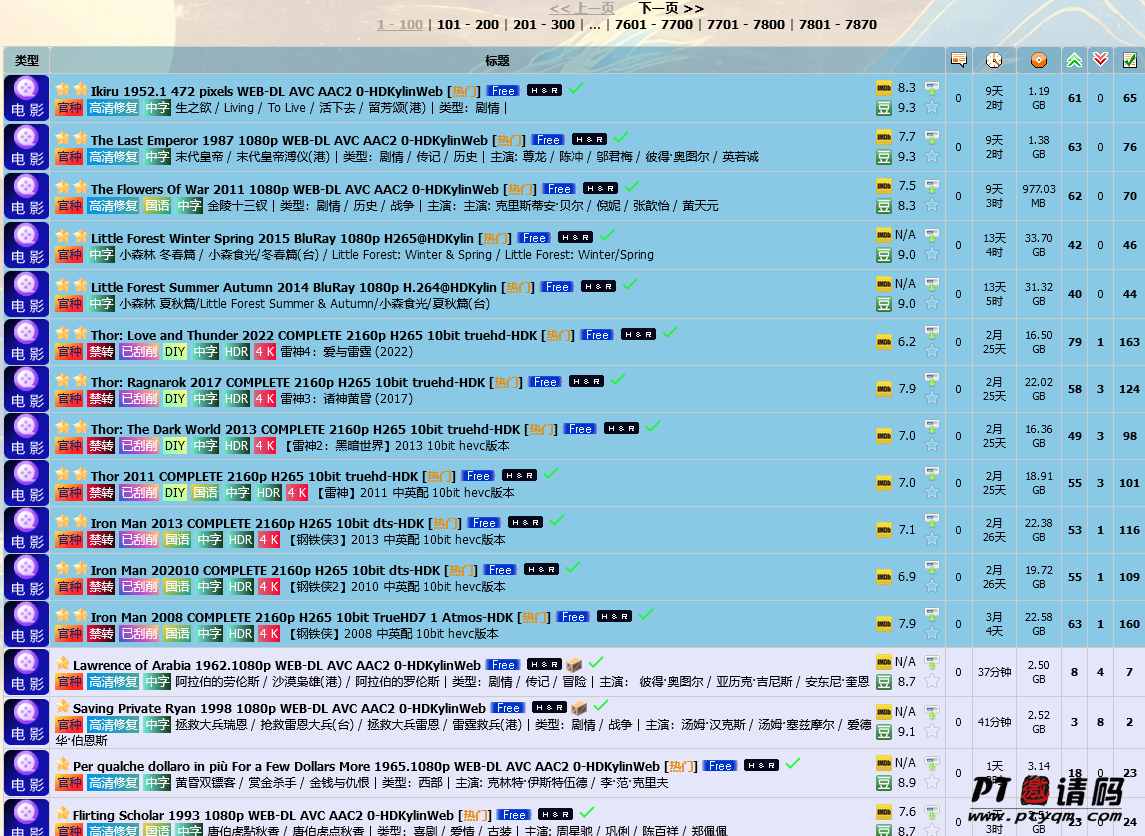Bookmark The Last Emperor with its star

[932, 156]
